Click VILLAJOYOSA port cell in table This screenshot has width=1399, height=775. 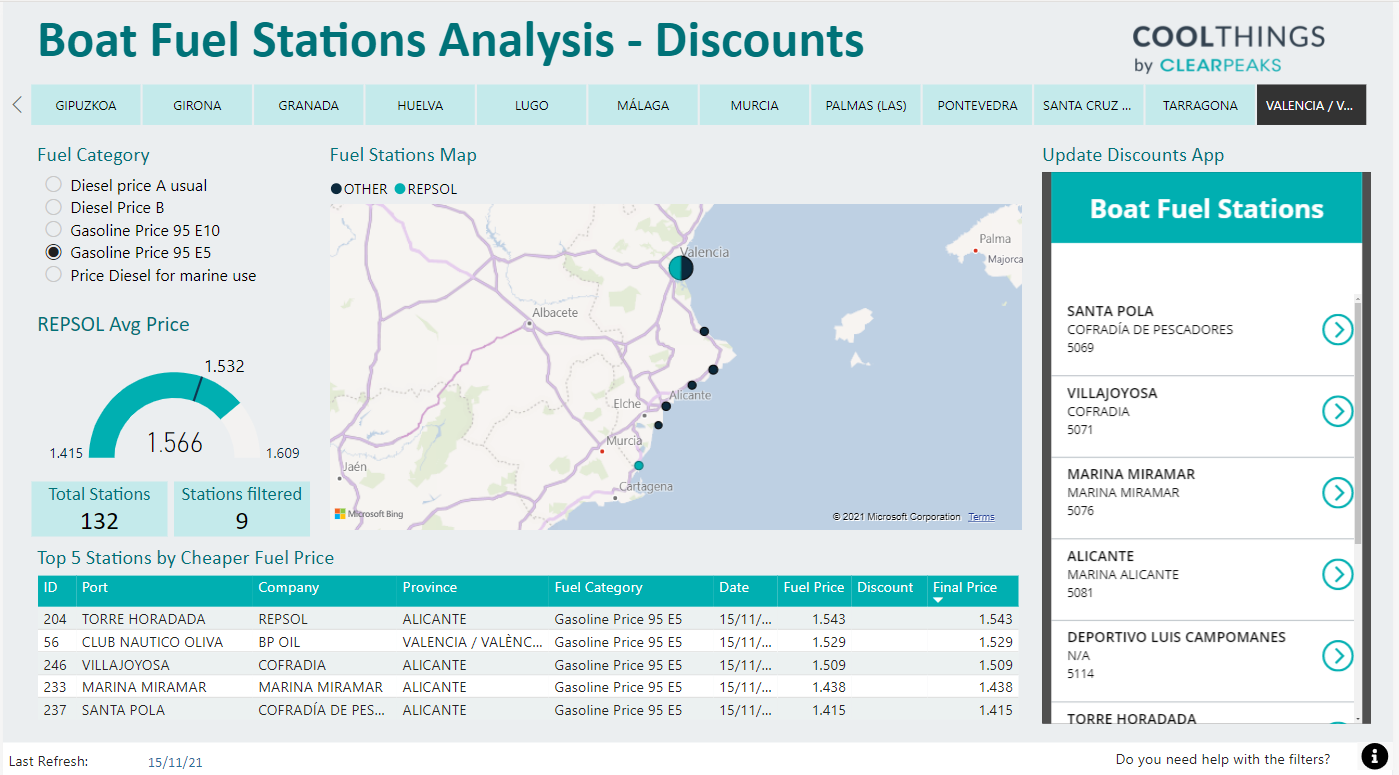pos(126,665)
